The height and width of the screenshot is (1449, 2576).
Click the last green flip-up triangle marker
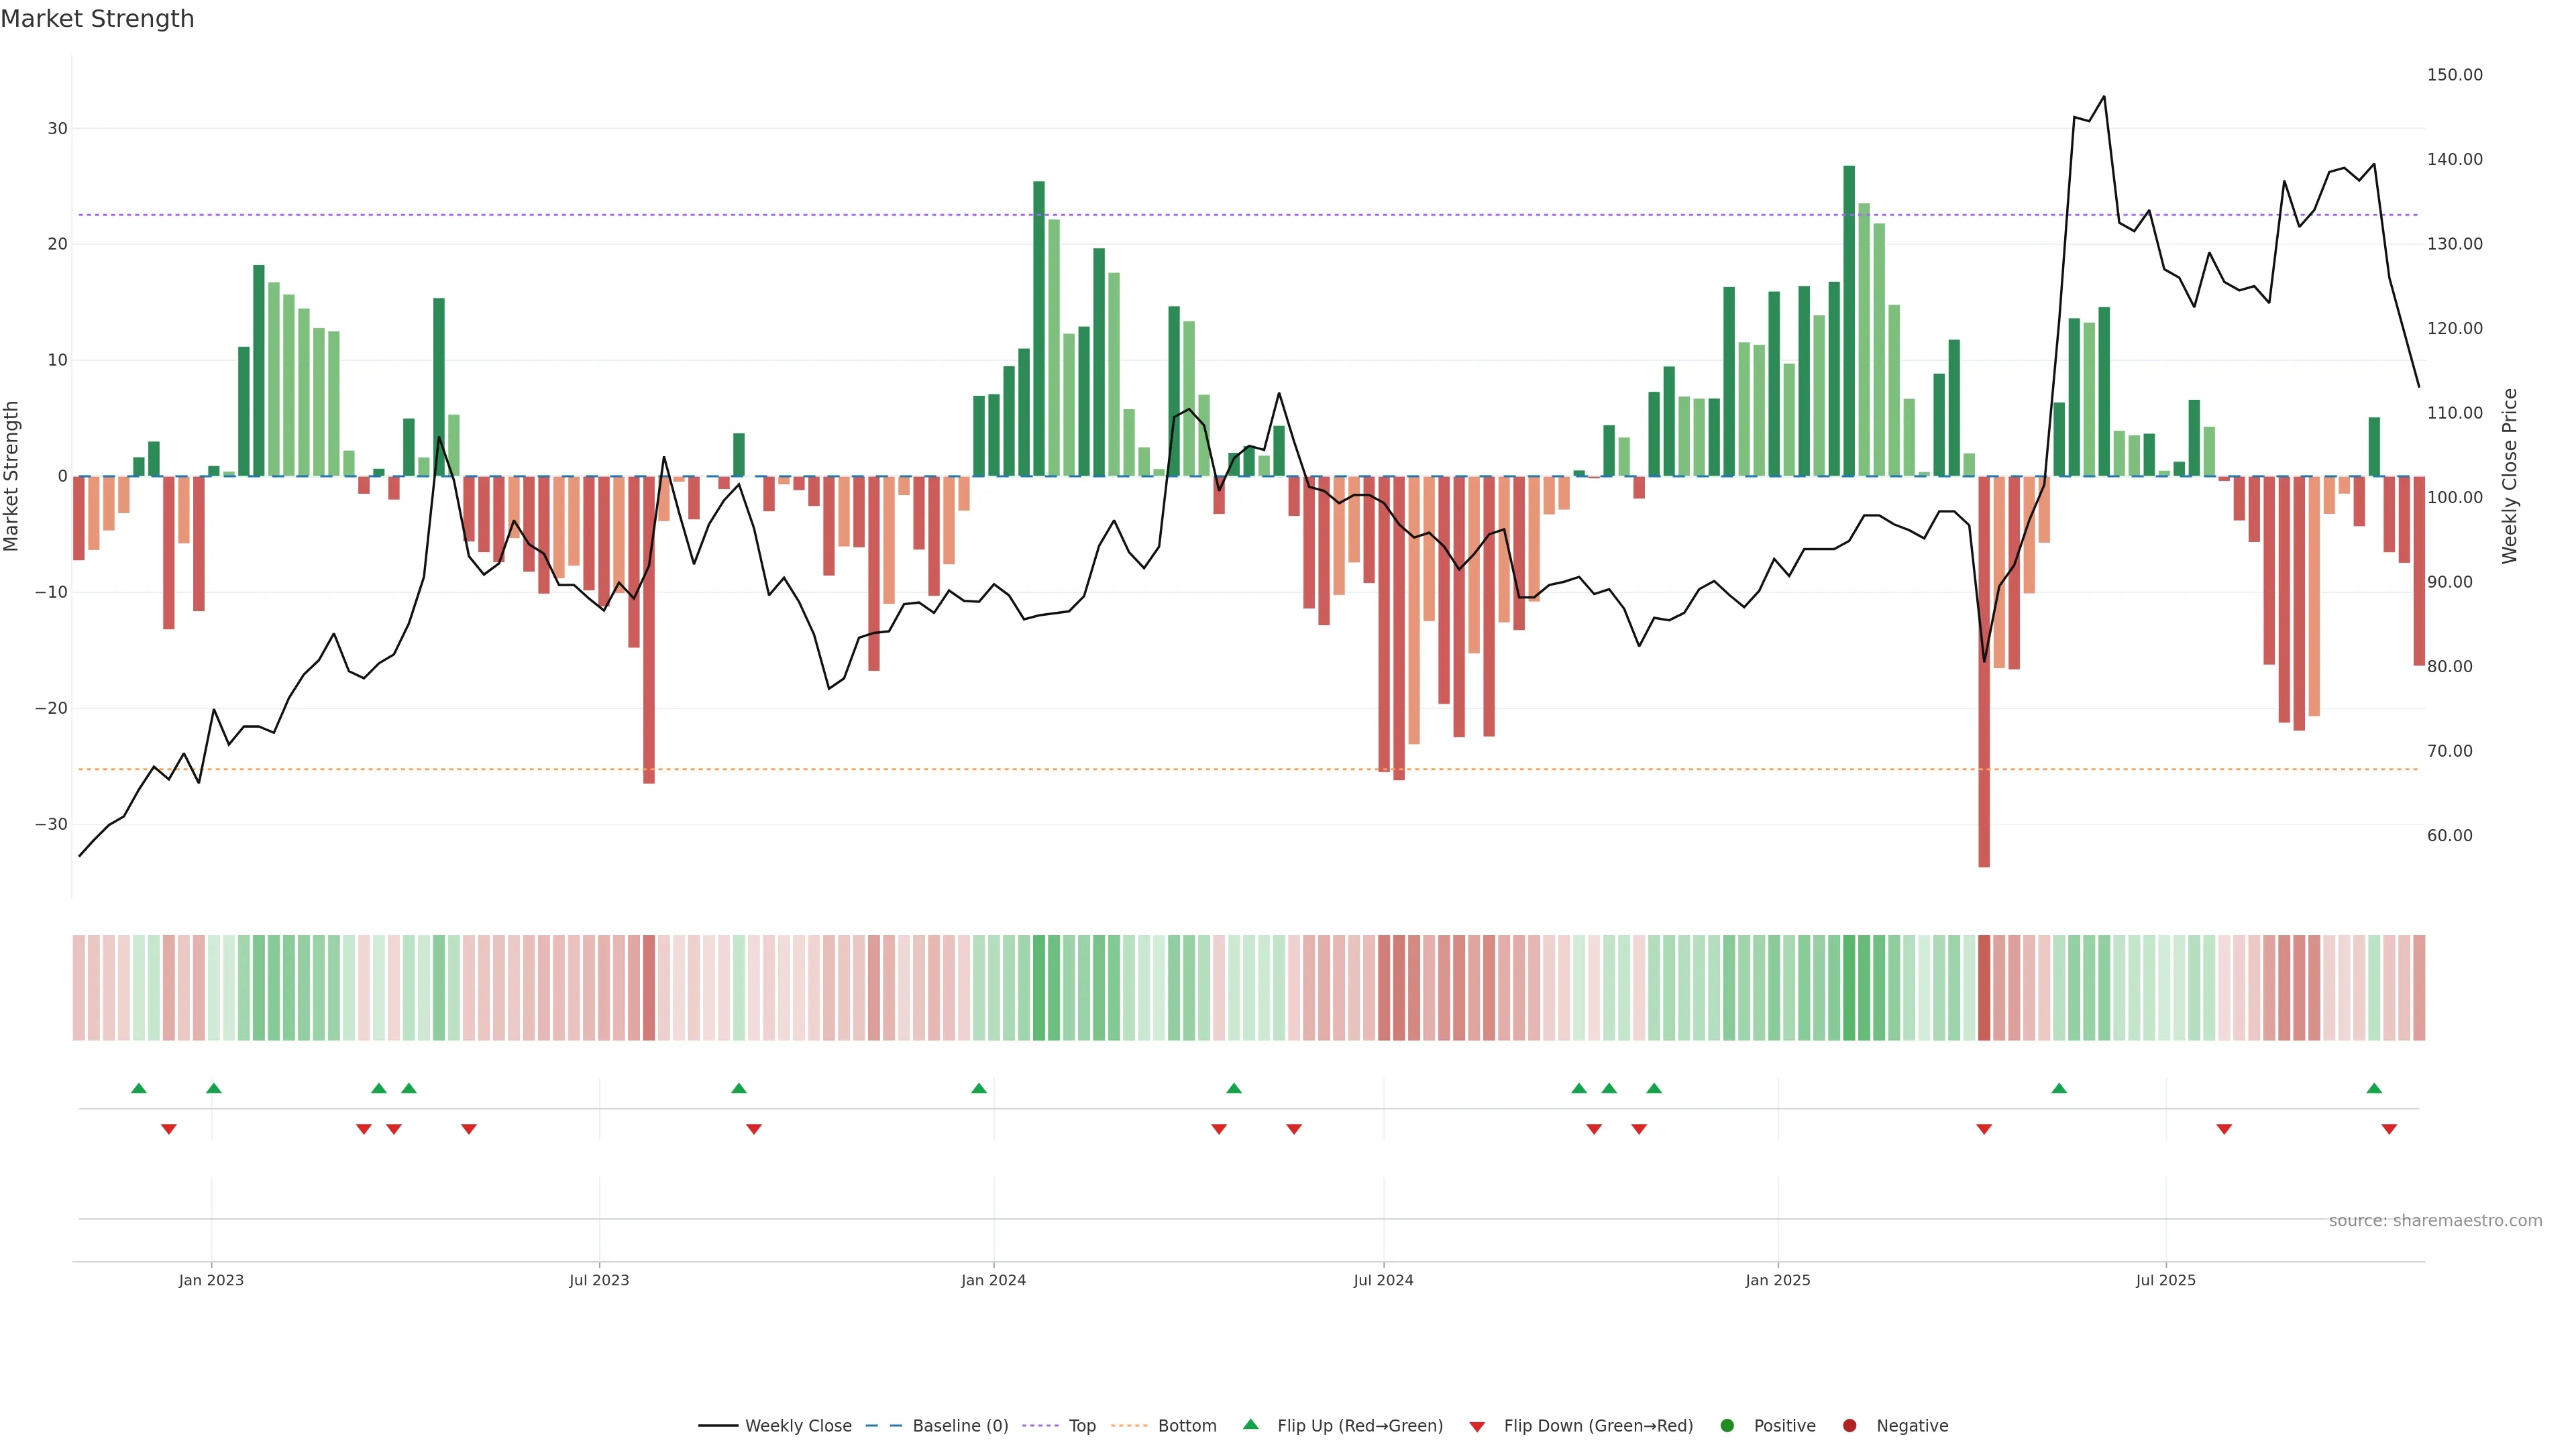coord(2374,1088)
